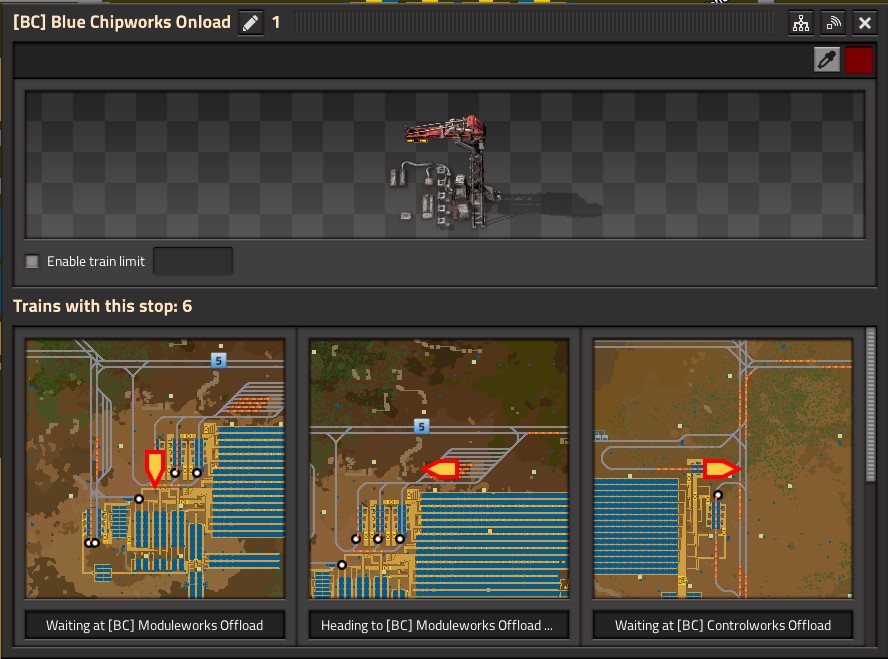The width and height of the screenshot is (888, 659).
Task: Open minimap of train heading to Moduleworks Offload
Action: tap(439, 468)
